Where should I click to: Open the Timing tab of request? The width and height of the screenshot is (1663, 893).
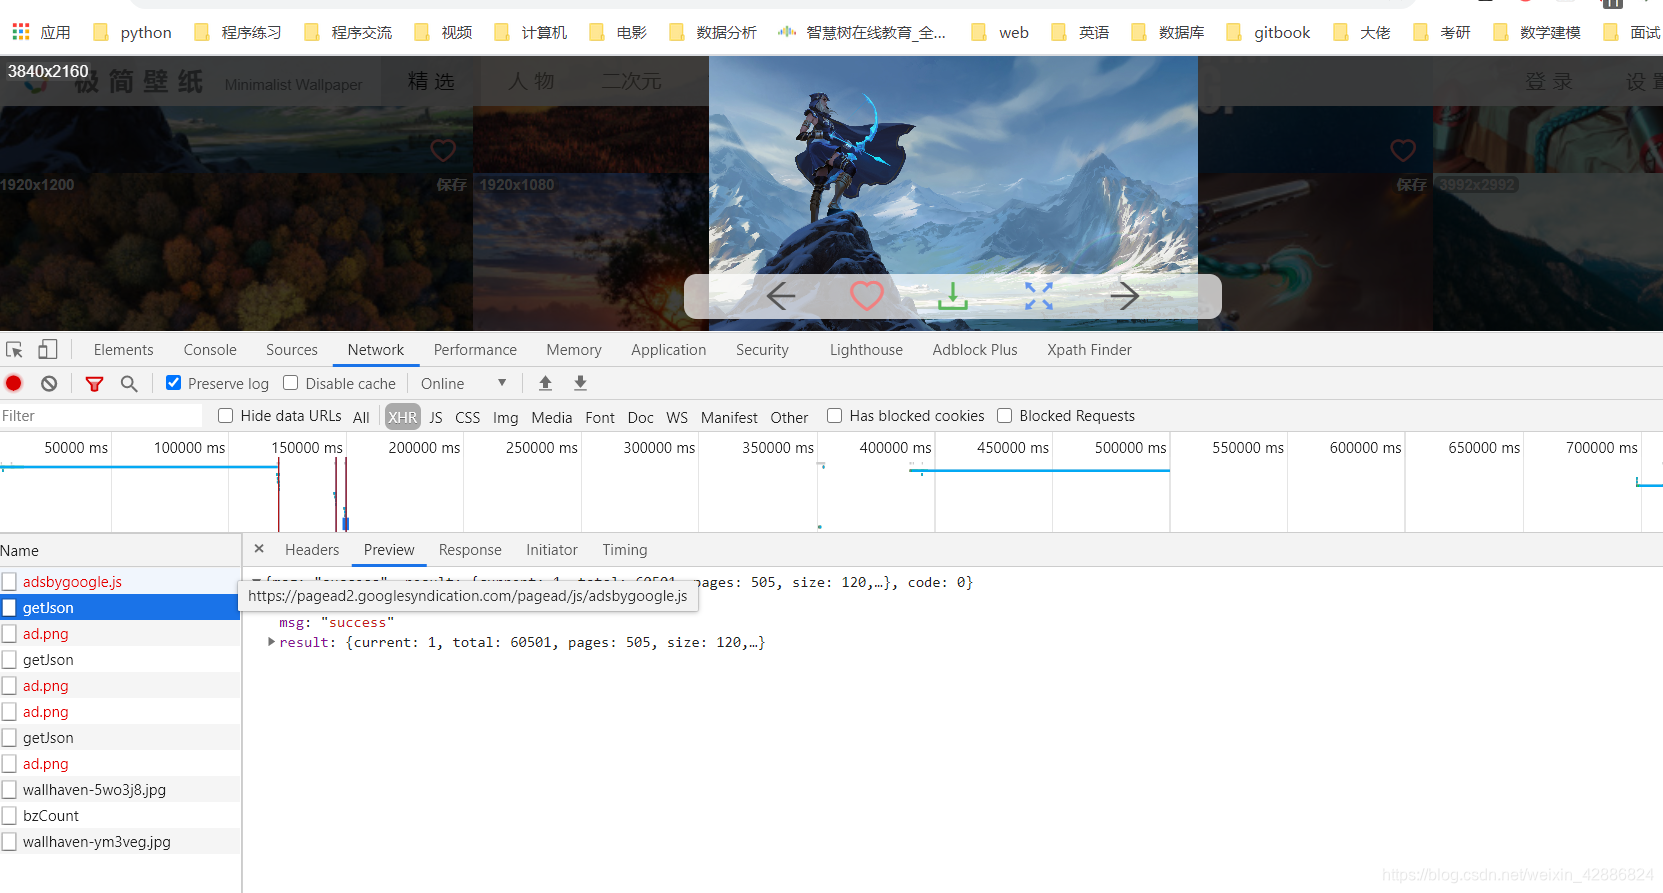[x=625, y=550]
